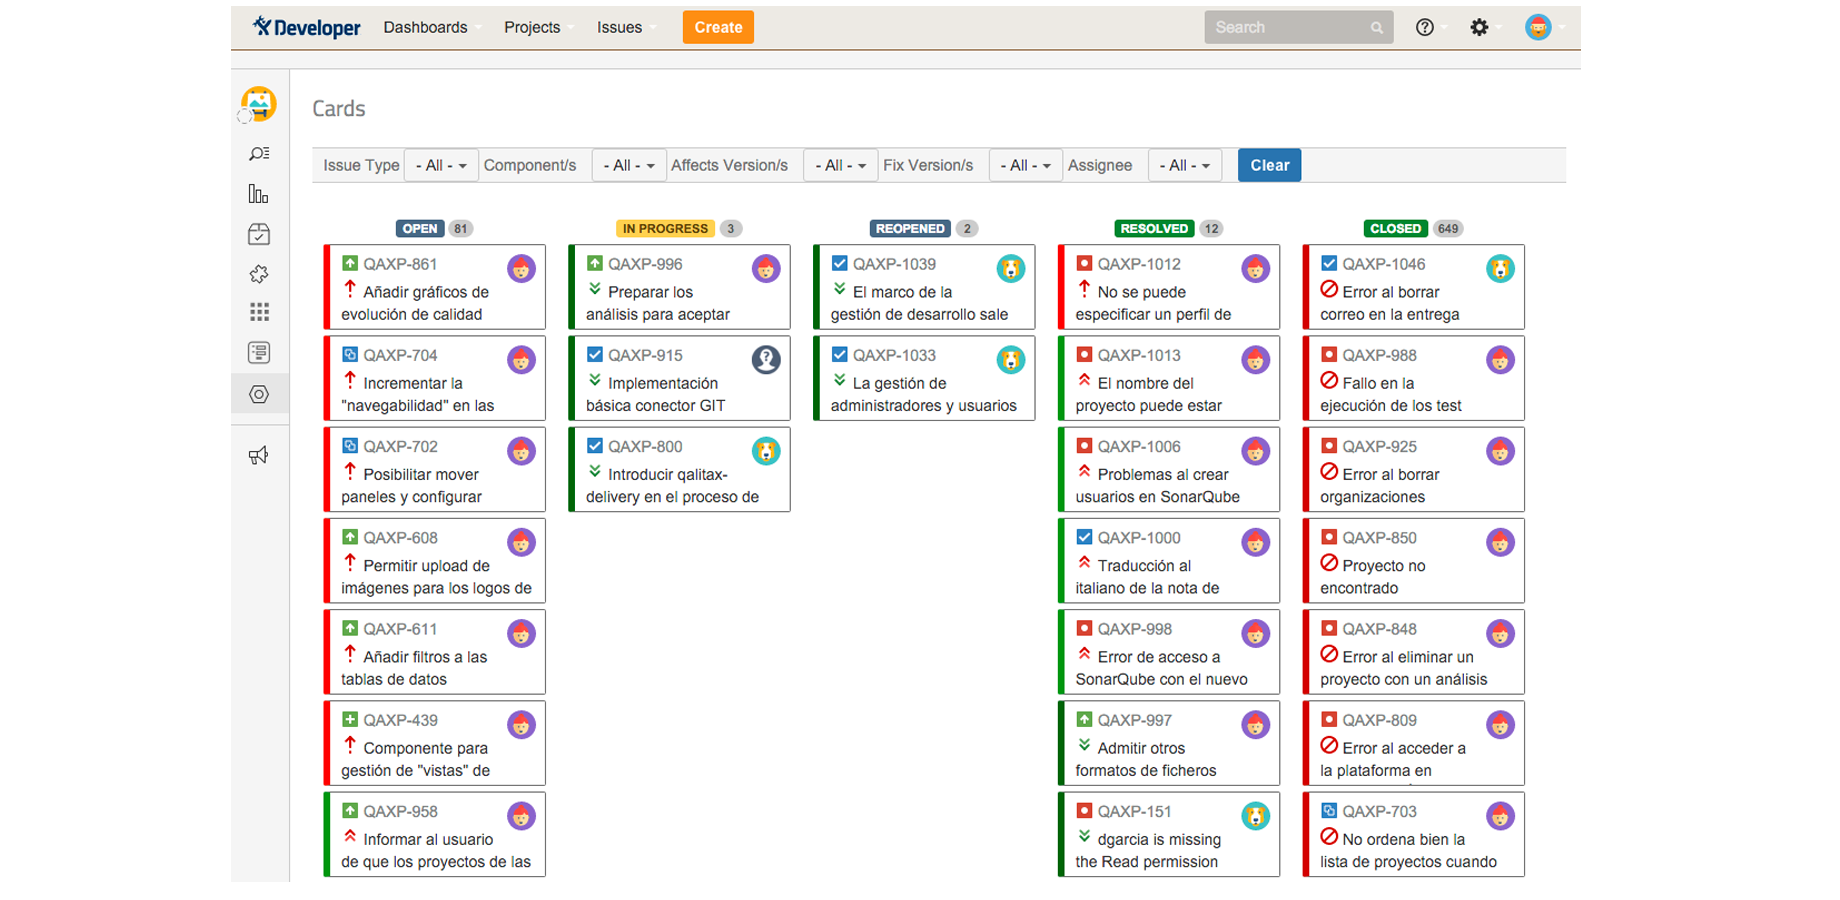
Task: Click the task checkbox icon on QAXP-1039
Action: click(840, 263)
